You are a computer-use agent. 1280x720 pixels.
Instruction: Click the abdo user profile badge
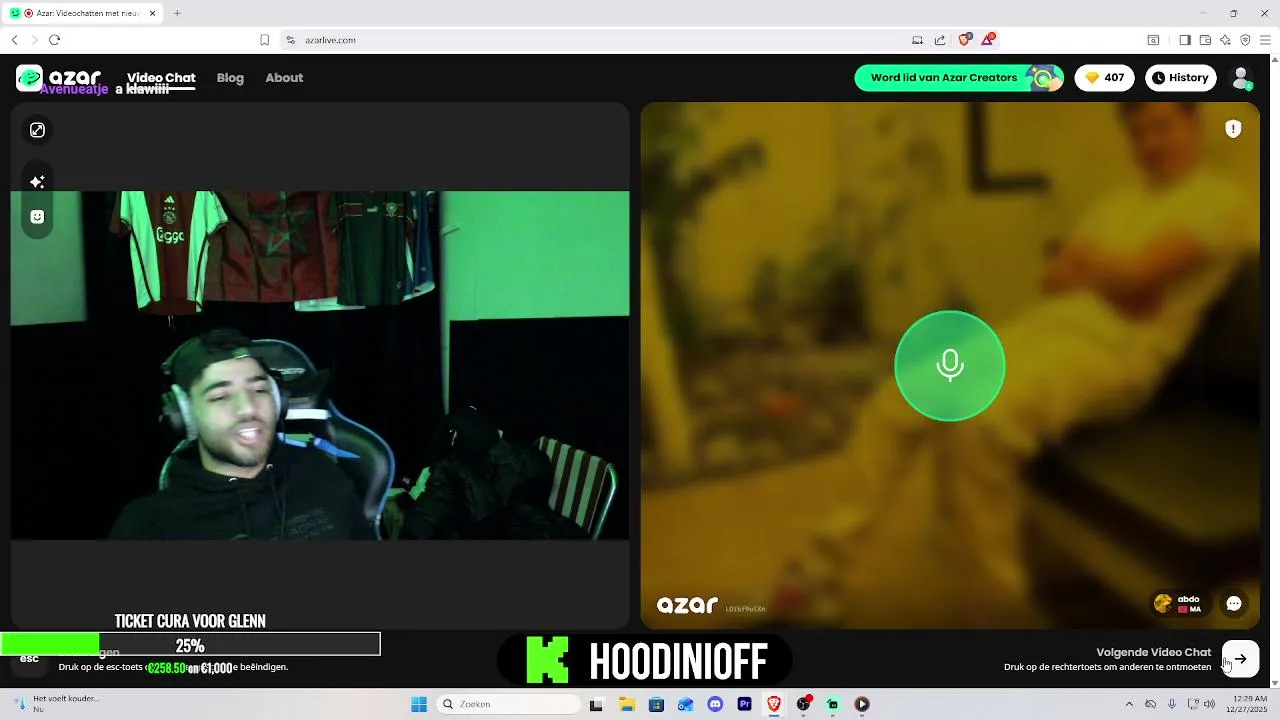pyautogui.click(x=1178, y=603)
